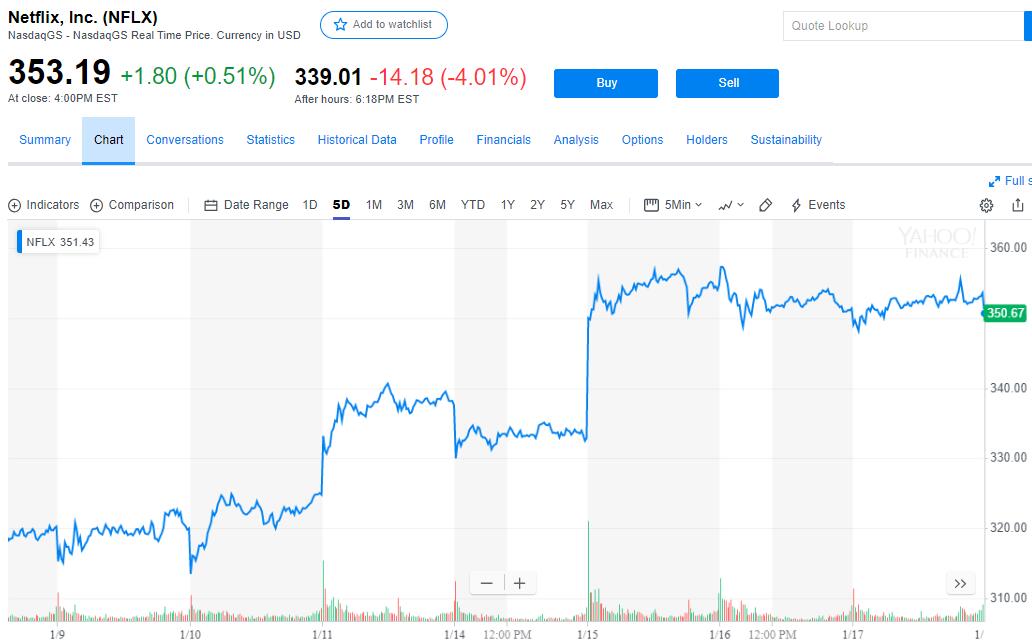Select the 1D time range

(x=310, y=205)
